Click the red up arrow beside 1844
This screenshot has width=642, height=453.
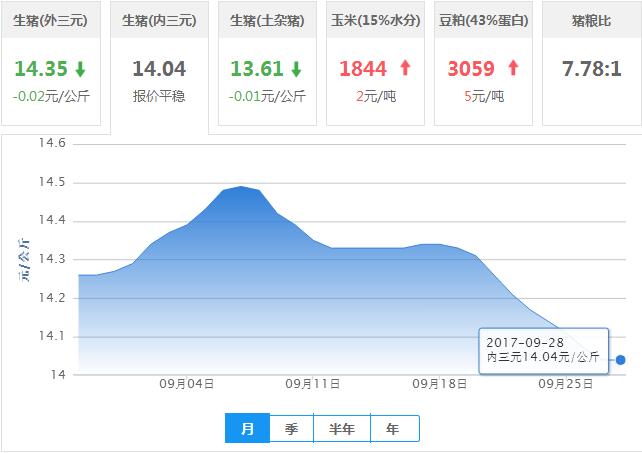click(x=405, y=68)
